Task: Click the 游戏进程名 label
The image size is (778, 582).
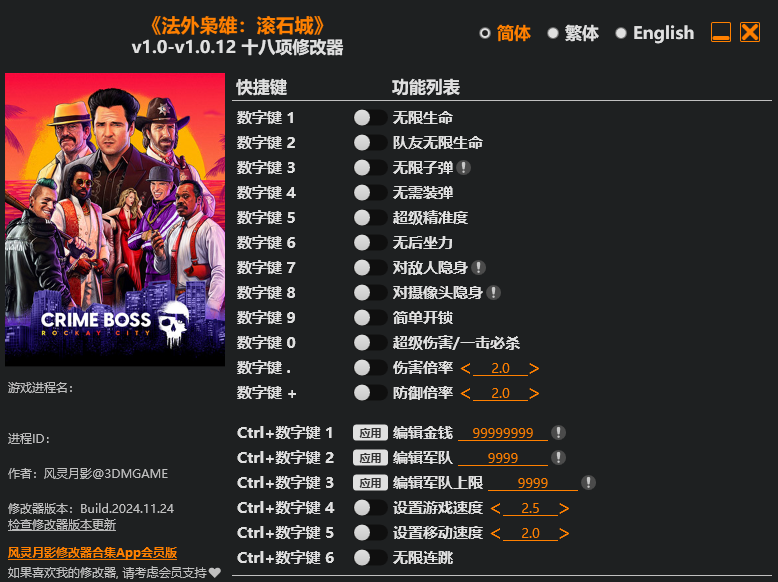Action: tap(41, 388)
